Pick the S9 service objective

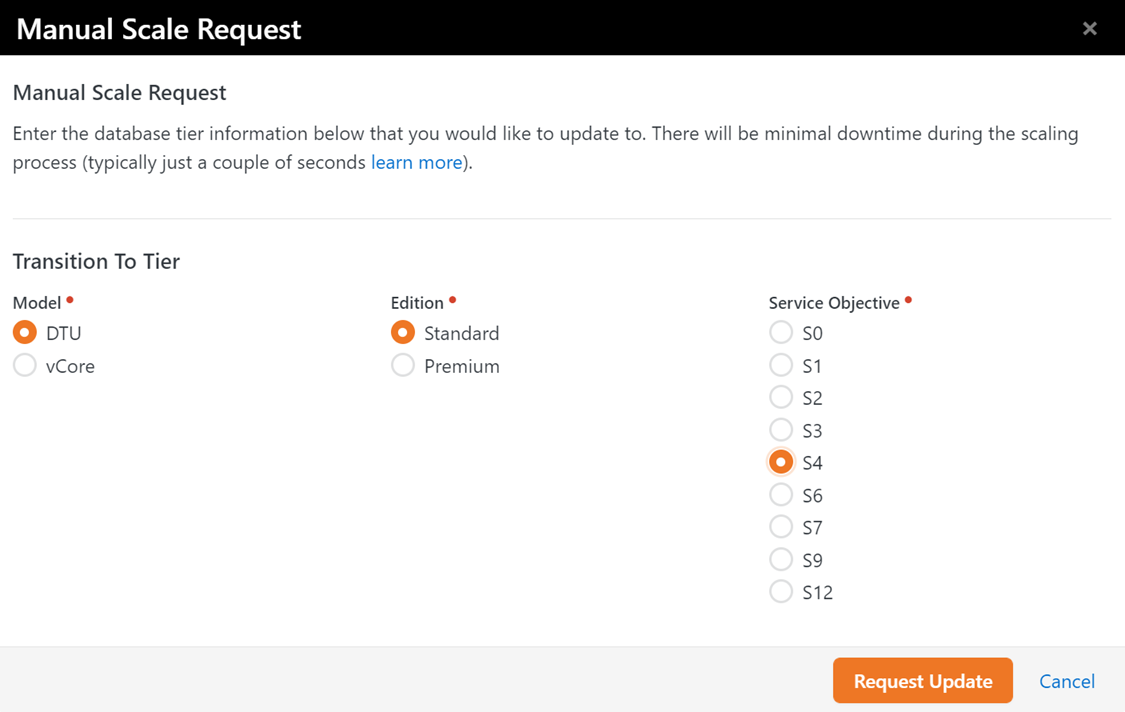[781, 559]
